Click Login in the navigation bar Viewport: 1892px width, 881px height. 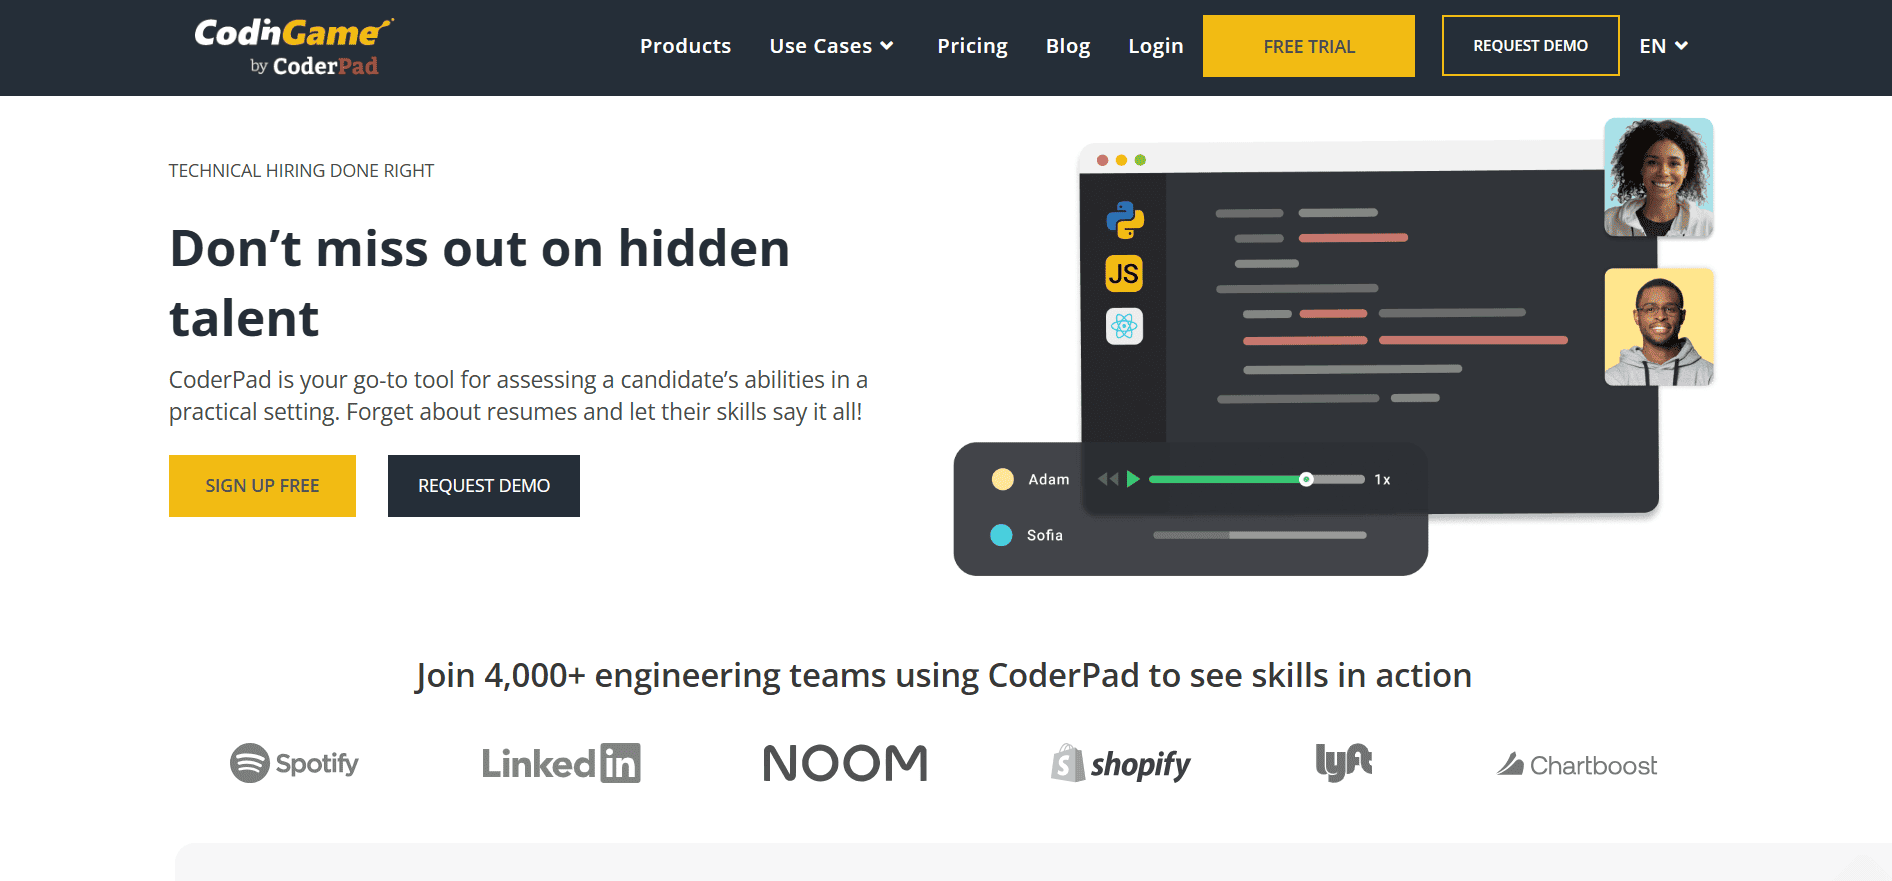click(x=1155, y=46)
